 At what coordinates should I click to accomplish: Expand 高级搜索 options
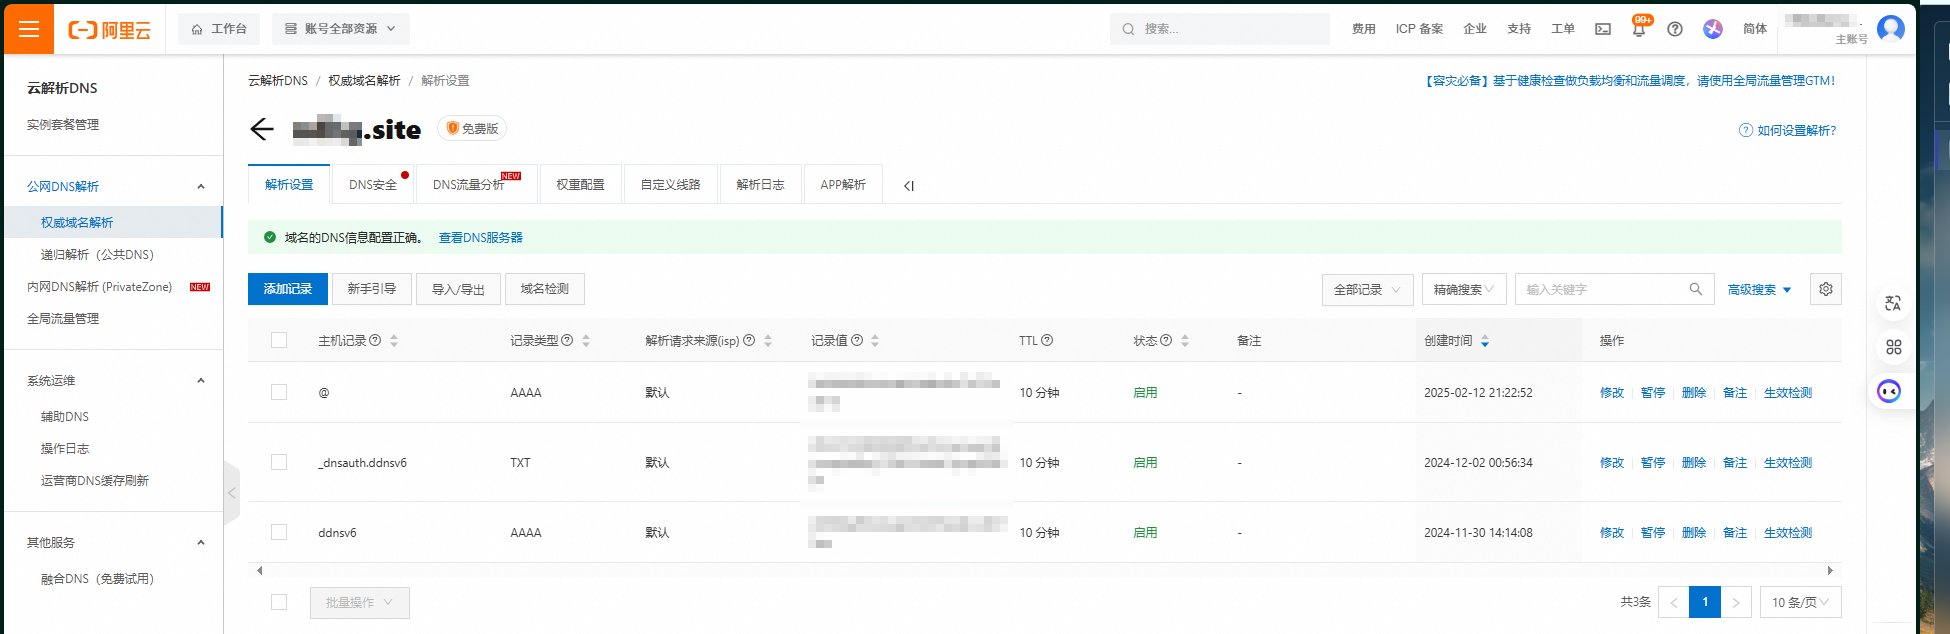coord(1759,290)
